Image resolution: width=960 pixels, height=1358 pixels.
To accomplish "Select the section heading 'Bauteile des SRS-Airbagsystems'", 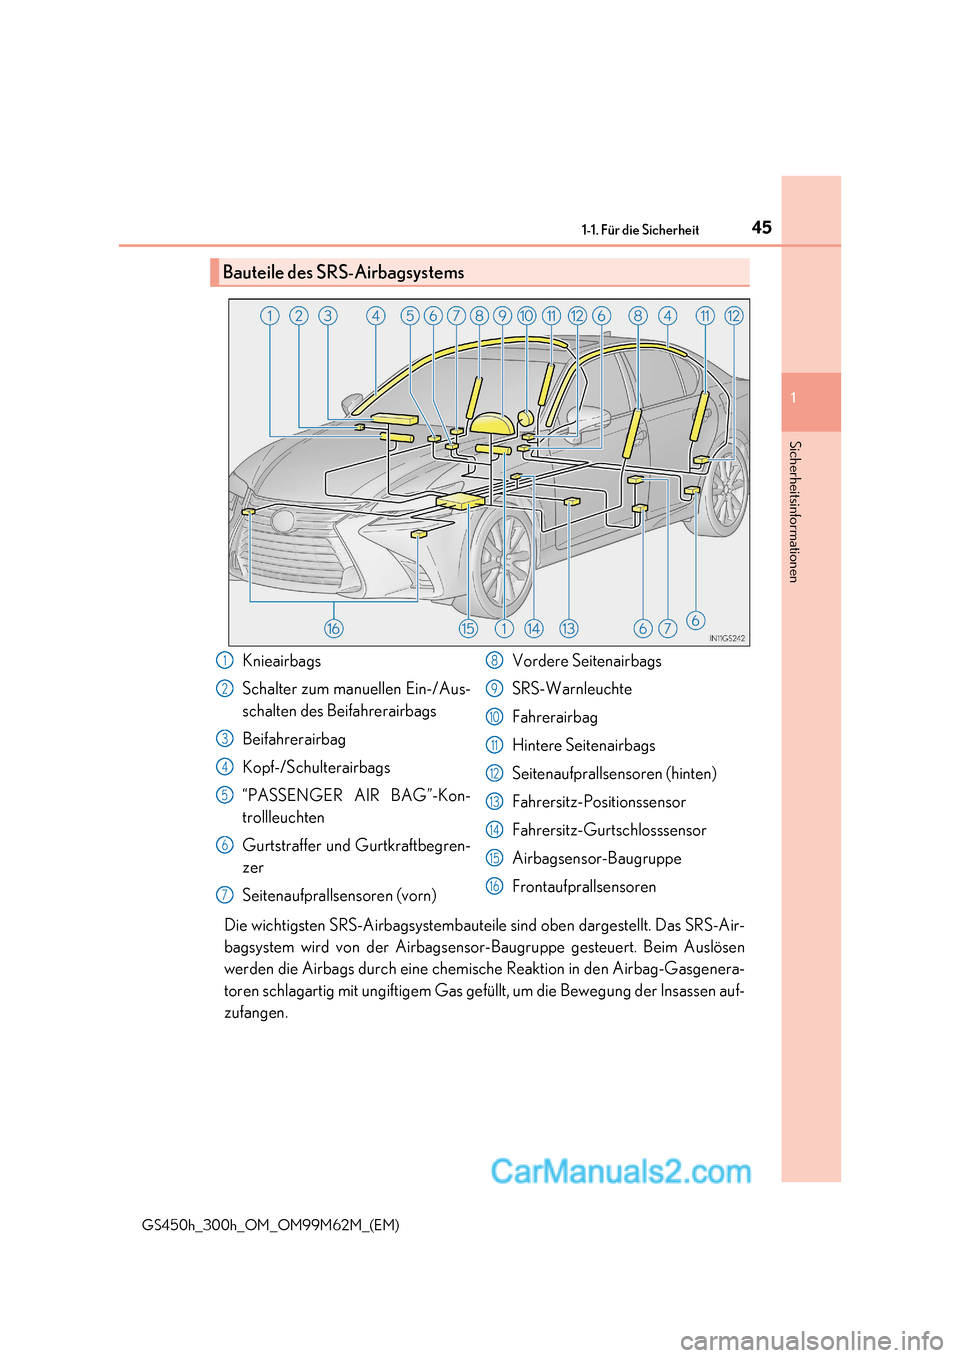I will tap(343, 272).
